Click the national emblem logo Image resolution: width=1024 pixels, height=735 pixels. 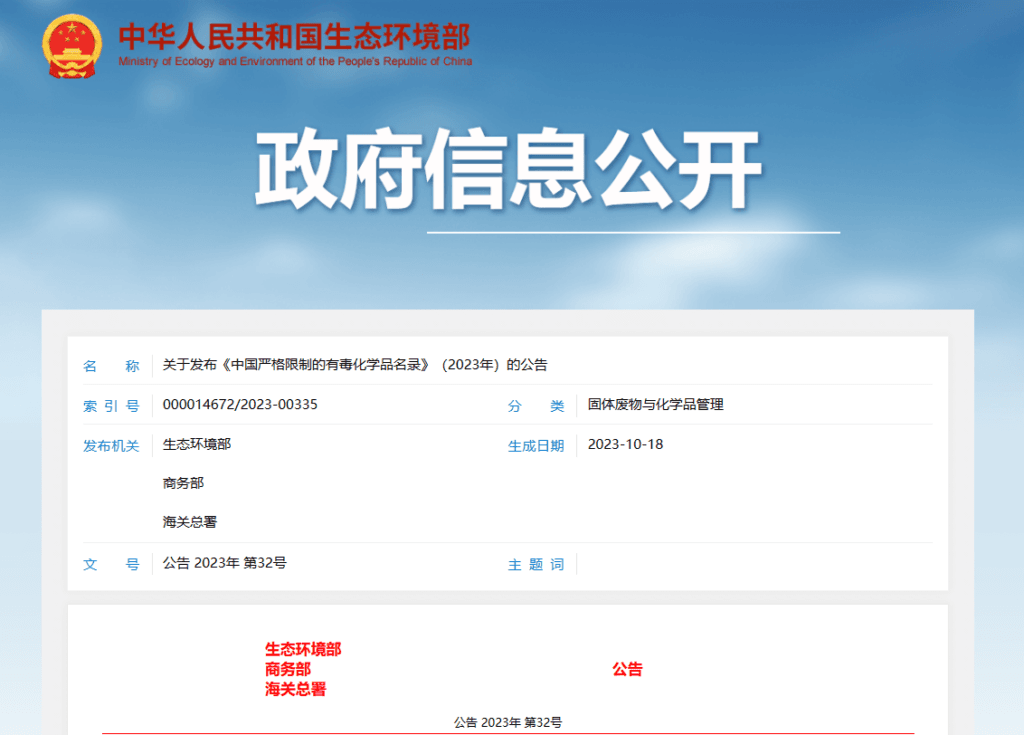72,45
